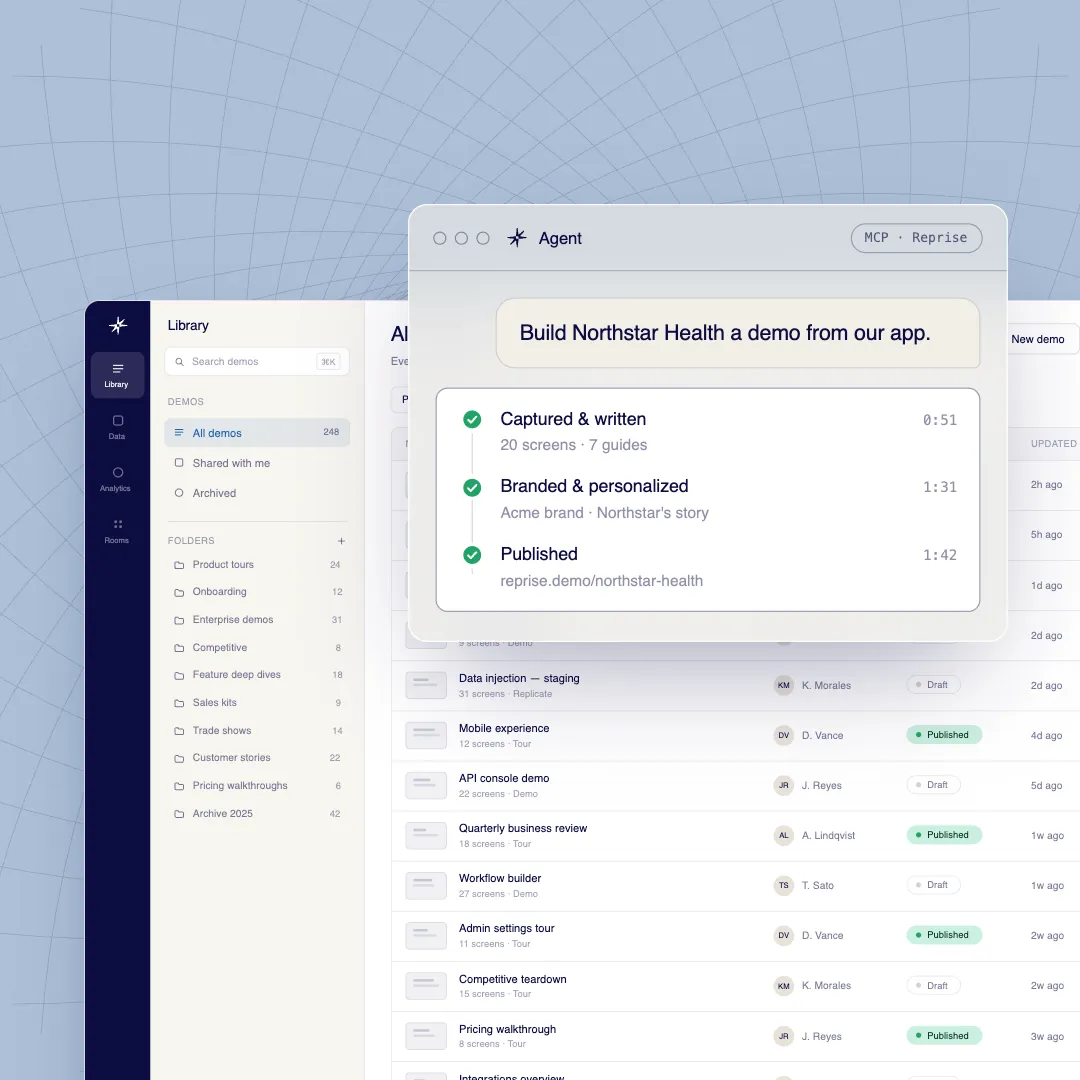The image size is (1080, 1080).
Task: Open Archived demos list
Action: click(x=257, y=493)
